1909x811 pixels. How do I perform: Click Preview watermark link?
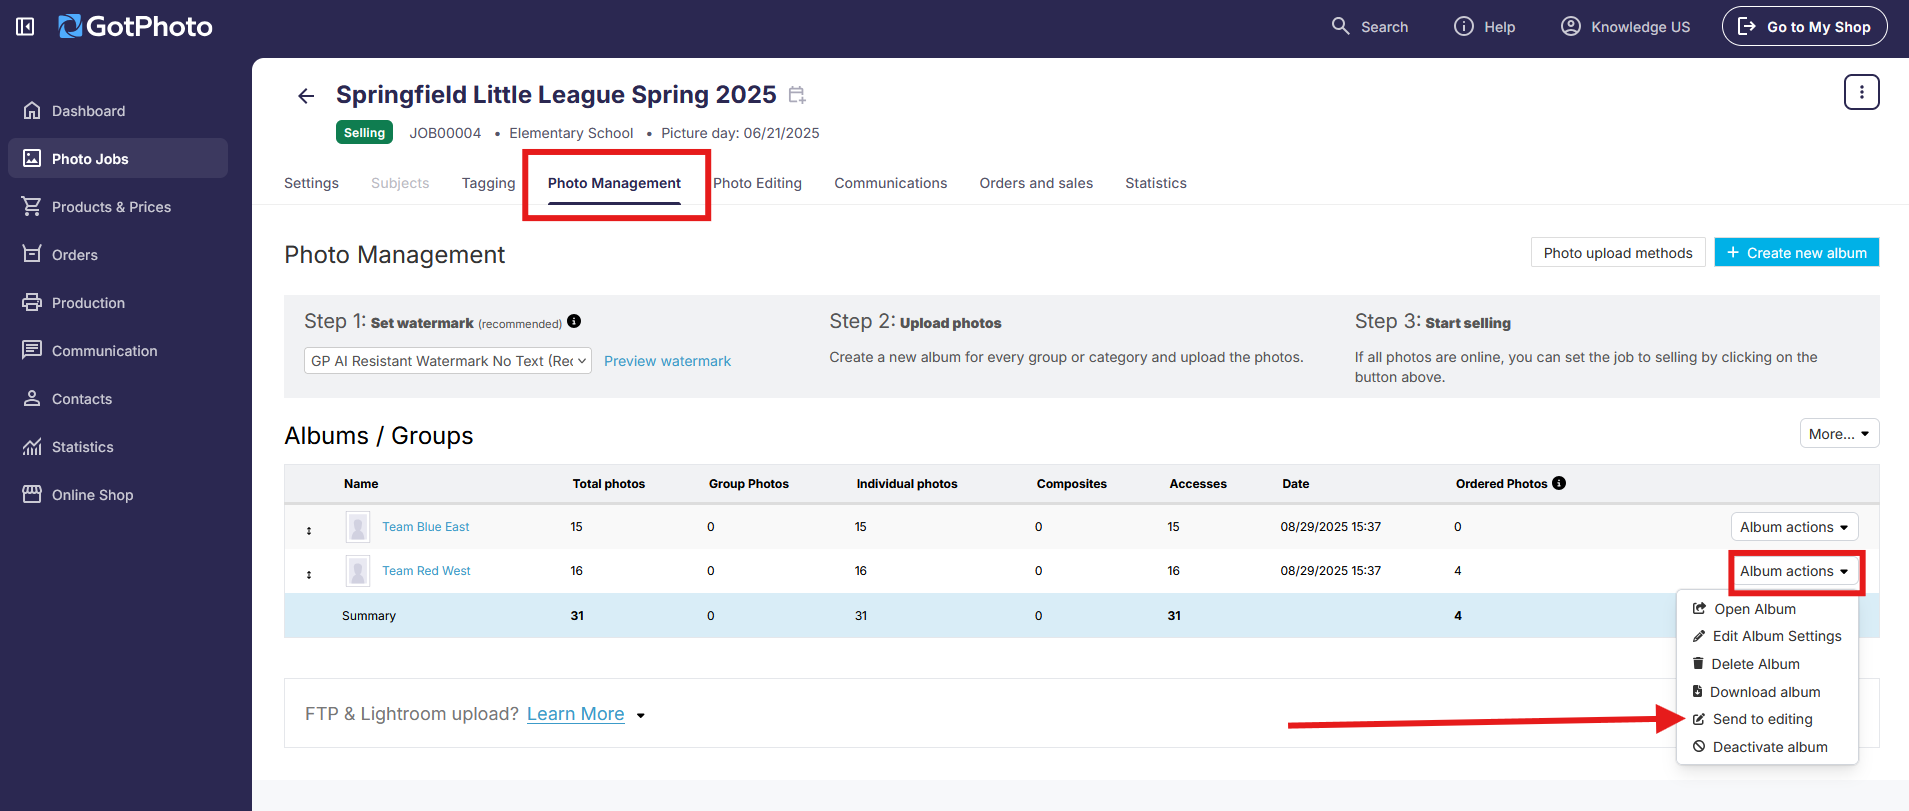point(667,361)
